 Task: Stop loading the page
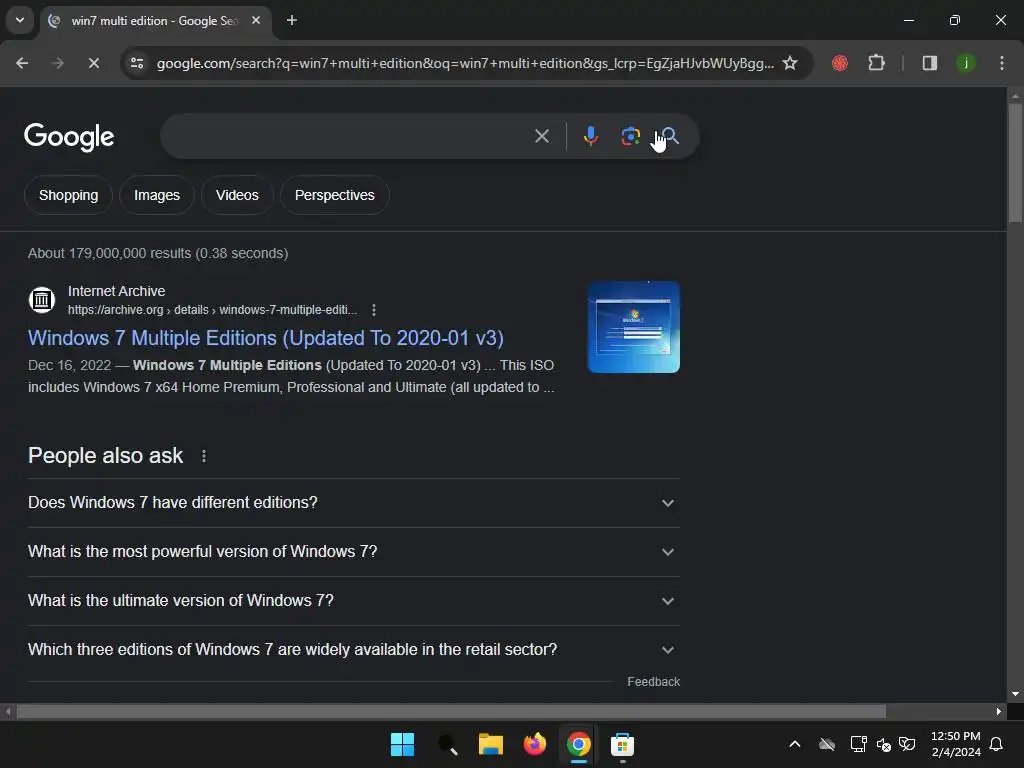click(x=93, y=63)
